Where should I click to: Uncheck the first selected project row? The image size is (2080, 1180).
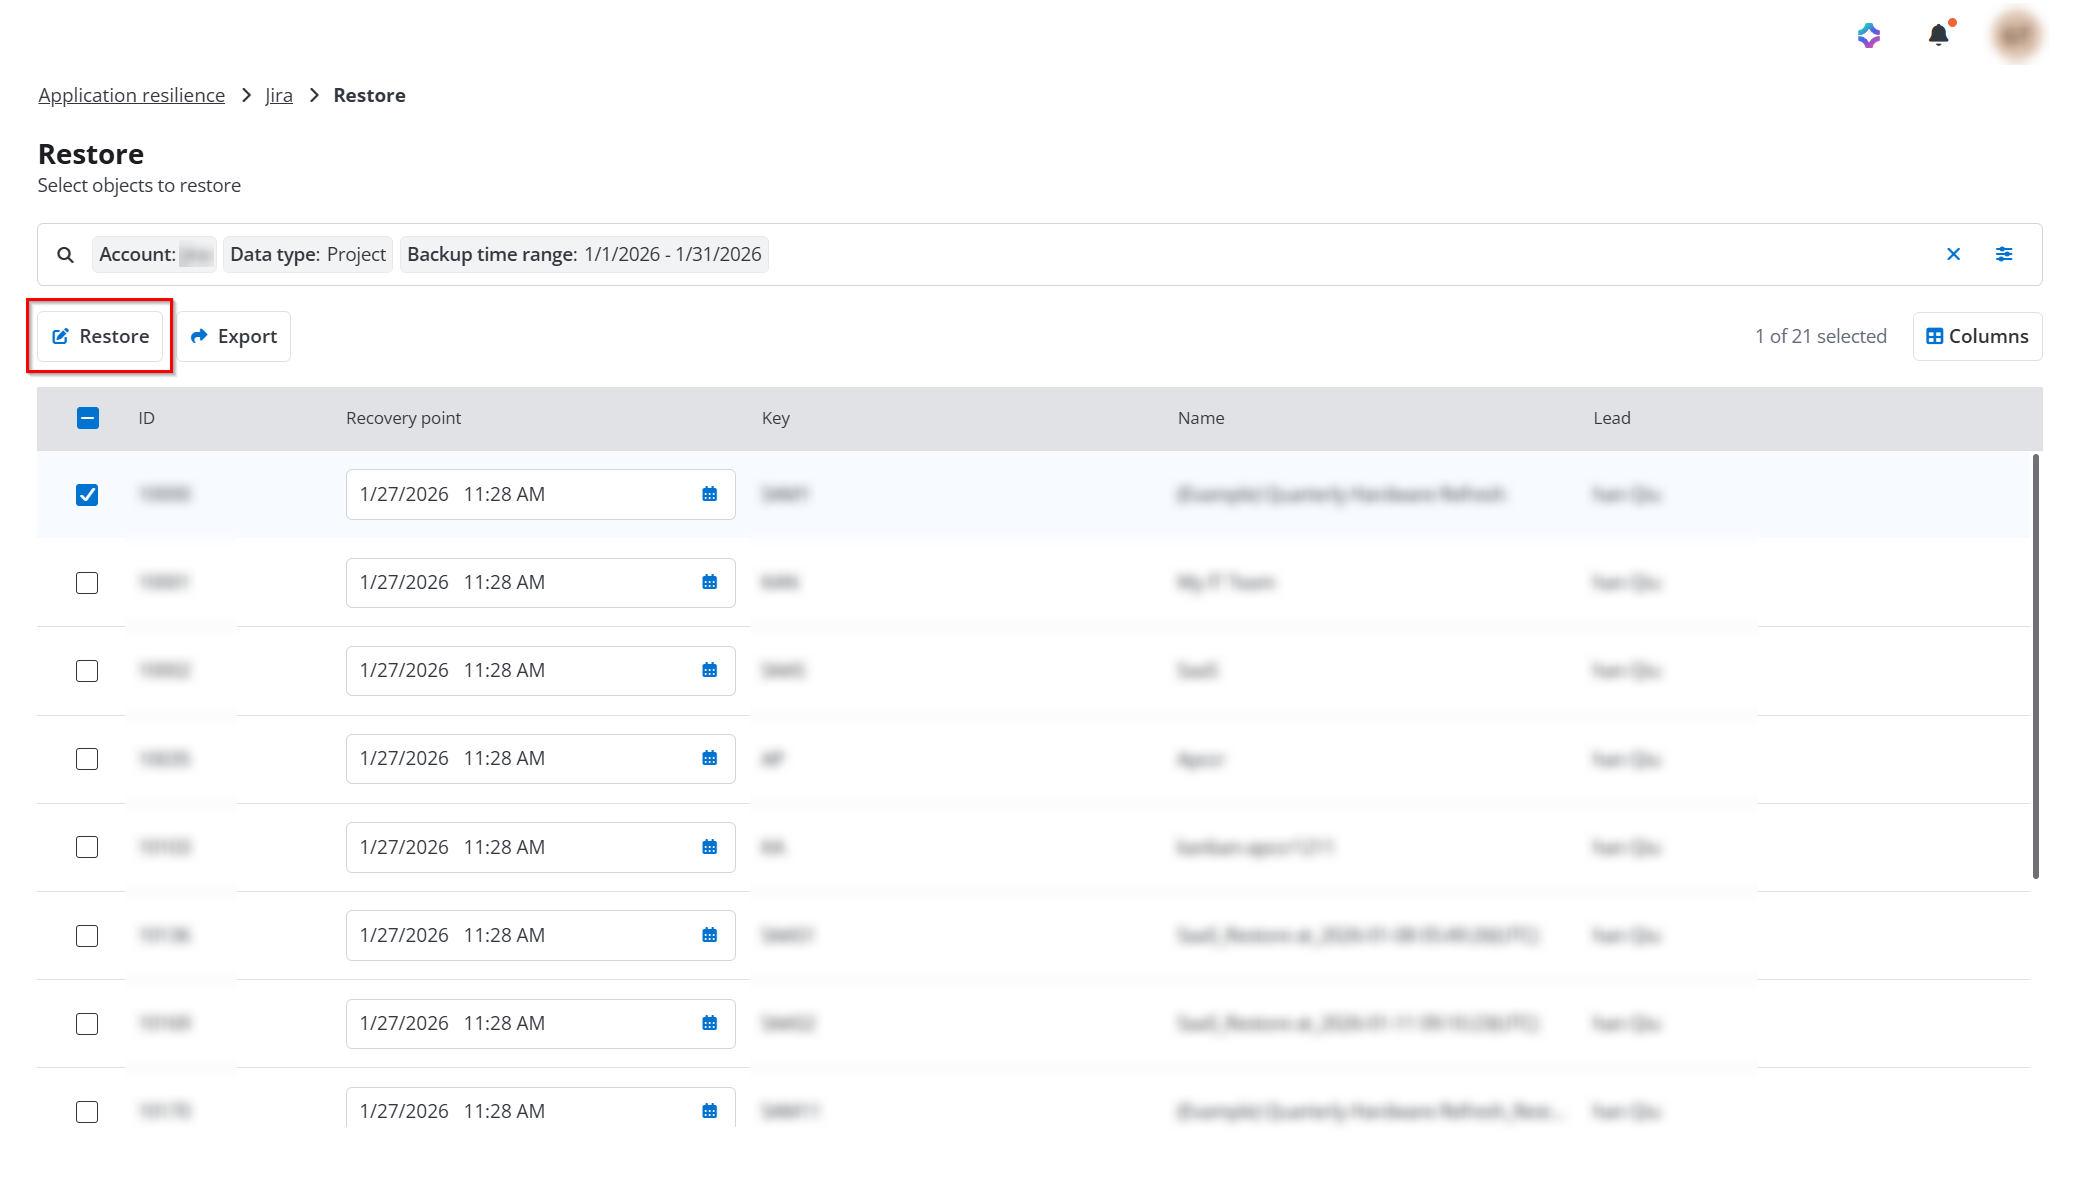[87, 495]
